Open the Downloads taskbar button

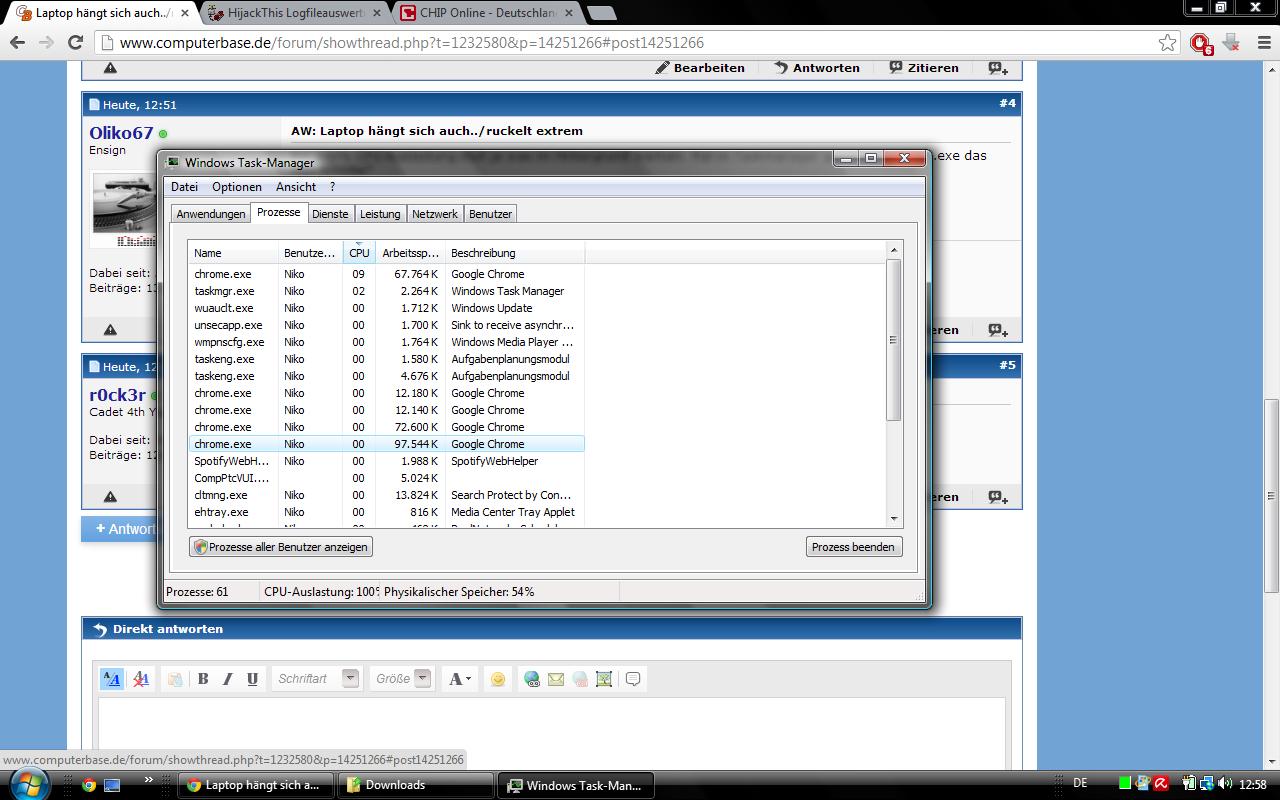[x=416, y=785]
